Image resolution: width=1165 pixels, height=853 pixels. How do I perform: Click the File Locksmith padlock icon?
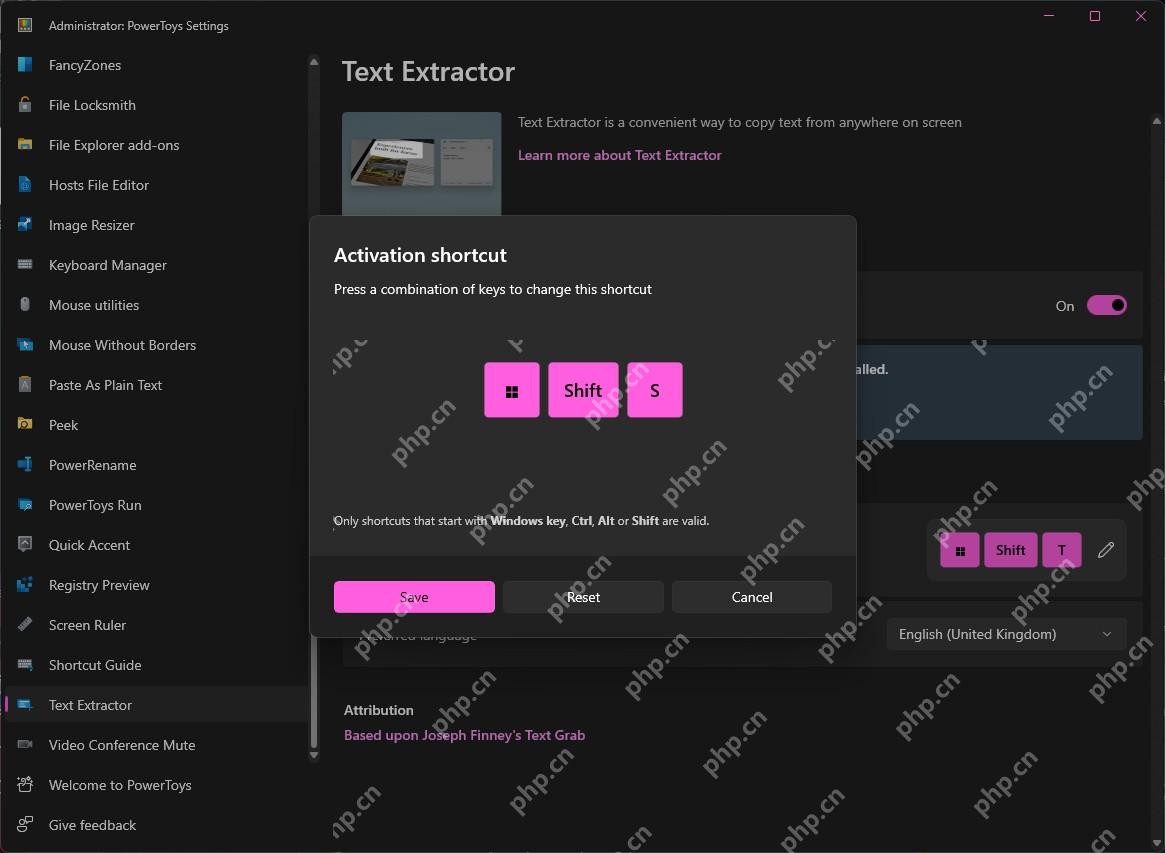(x=25, y=105)
